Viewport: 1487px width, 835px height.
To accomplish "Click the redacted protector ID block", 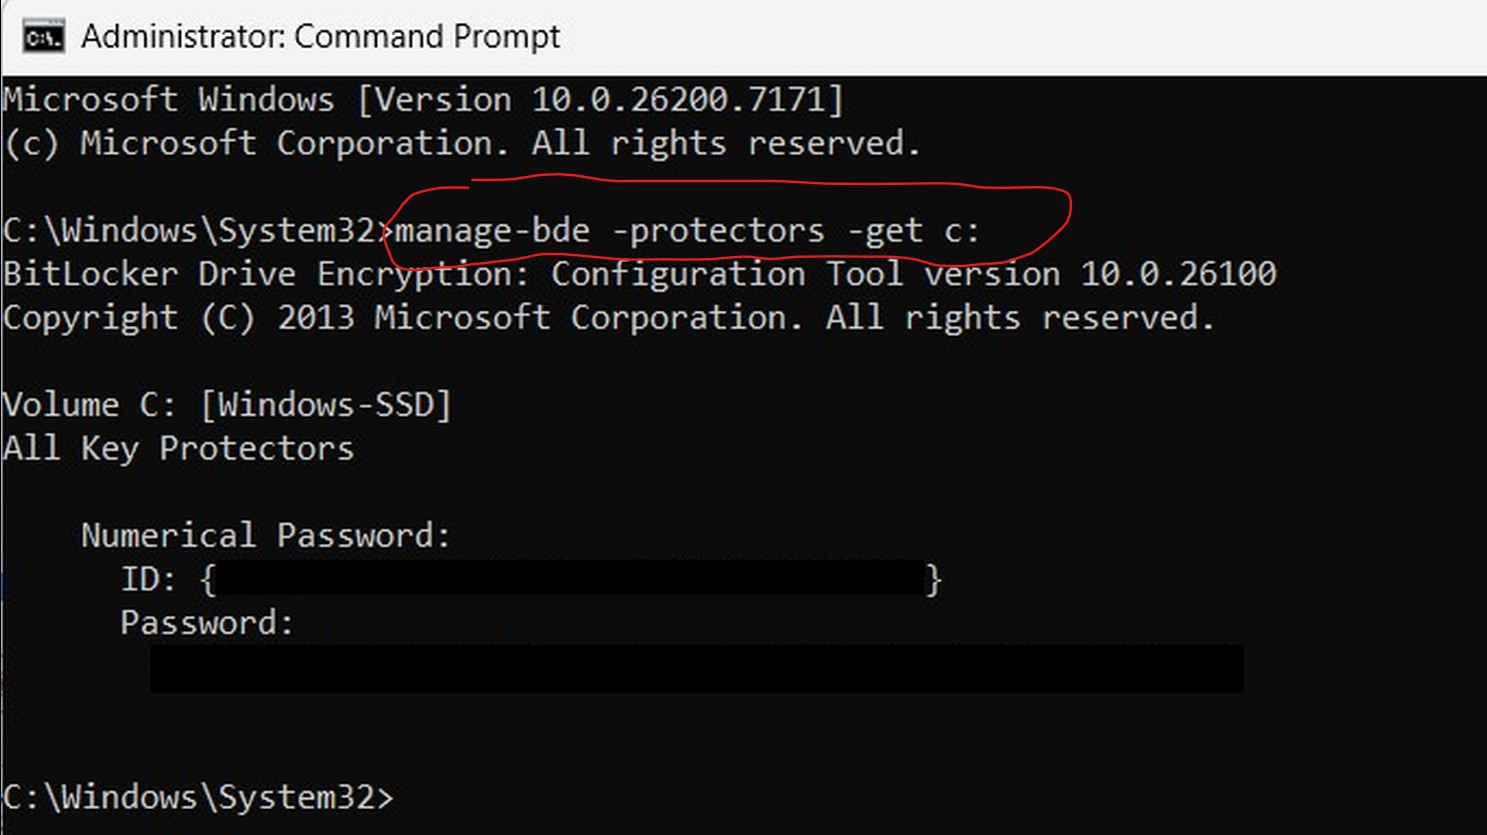I will (x=570, y=579).
